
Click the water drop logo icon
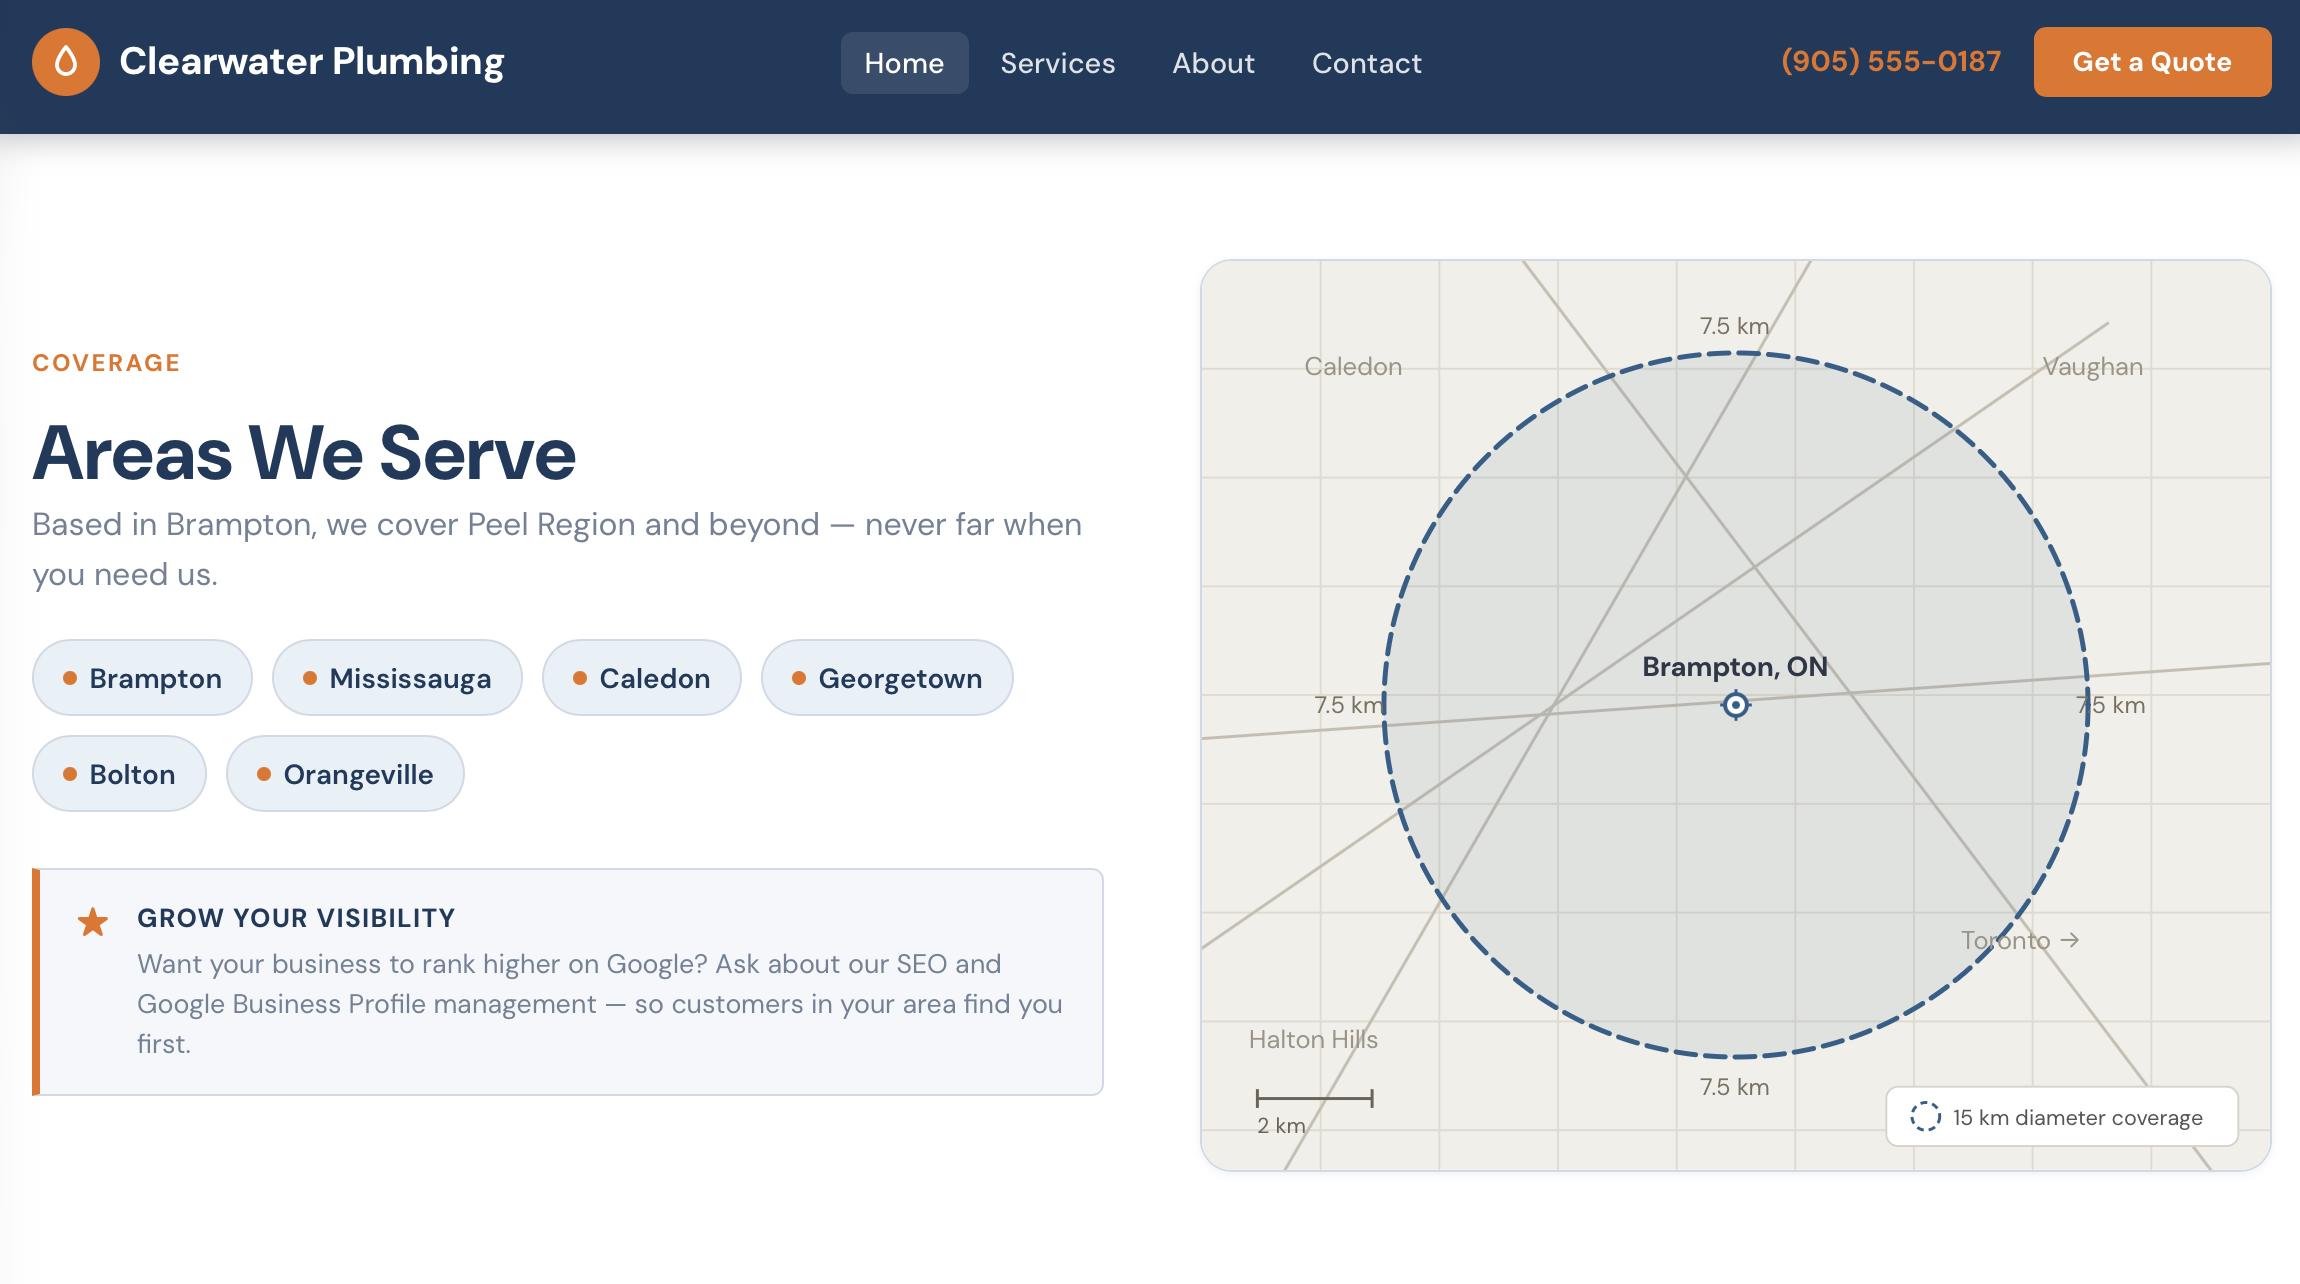[66, 62]
